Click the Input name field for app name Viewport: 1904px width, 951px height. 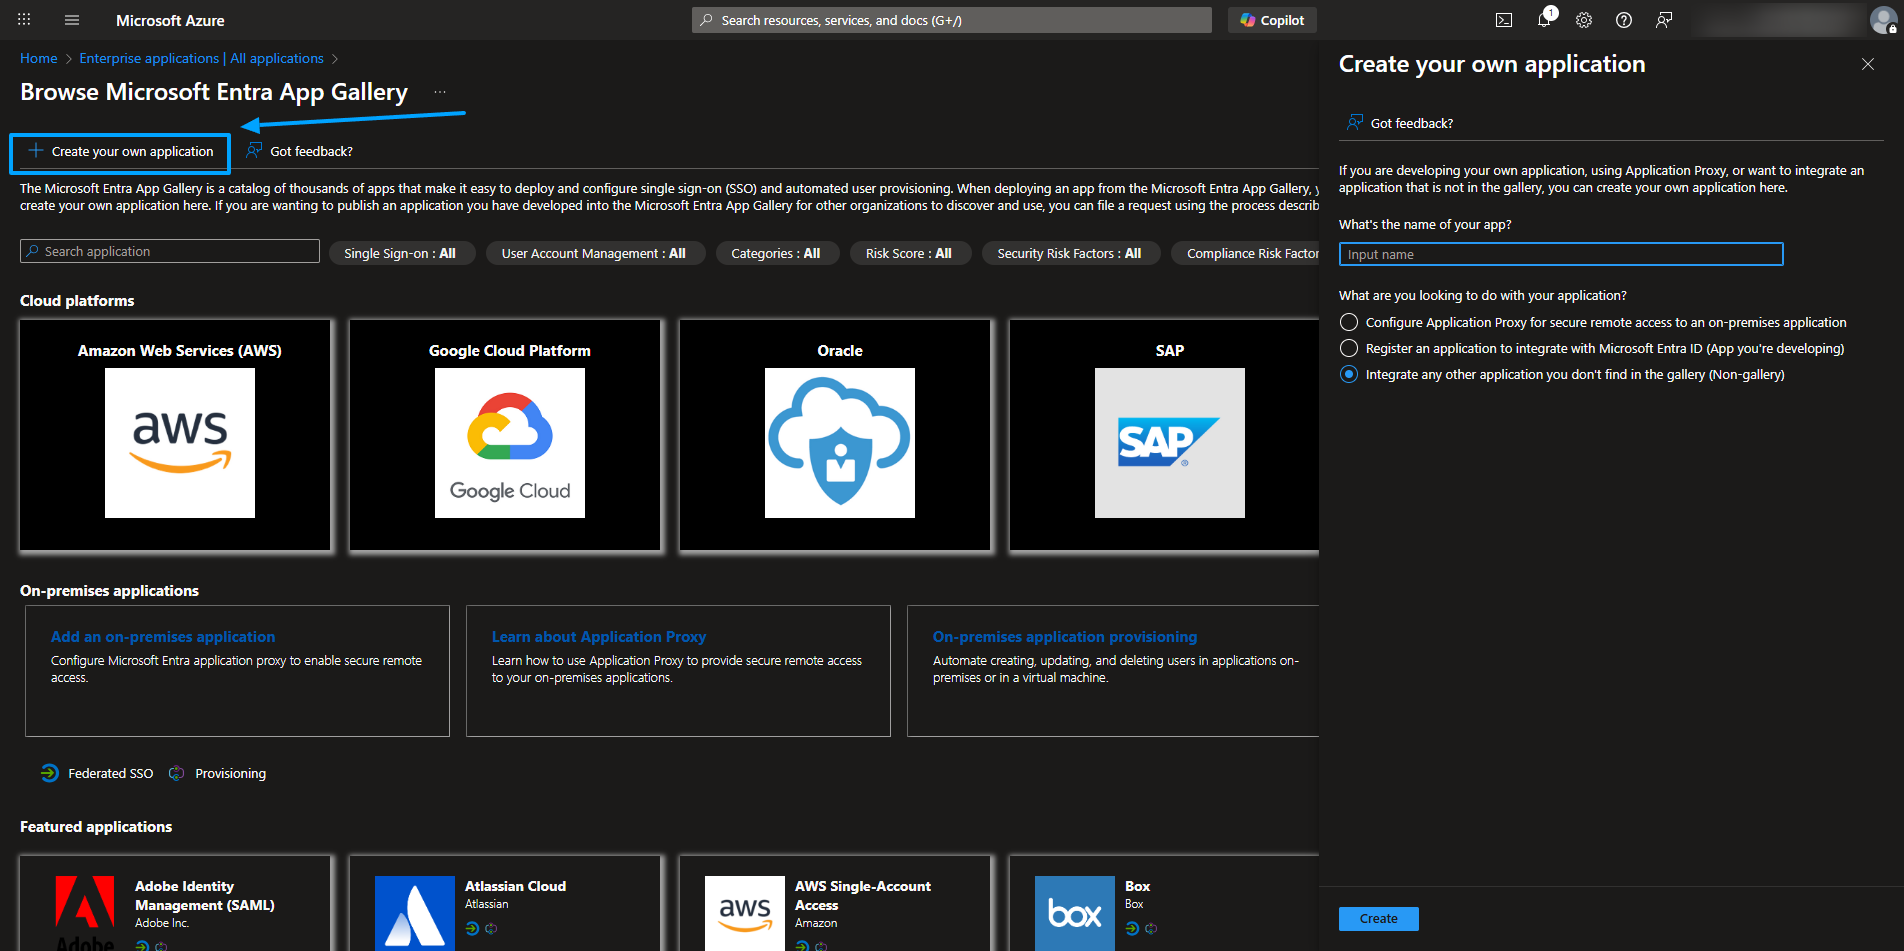click(1560, 254)
